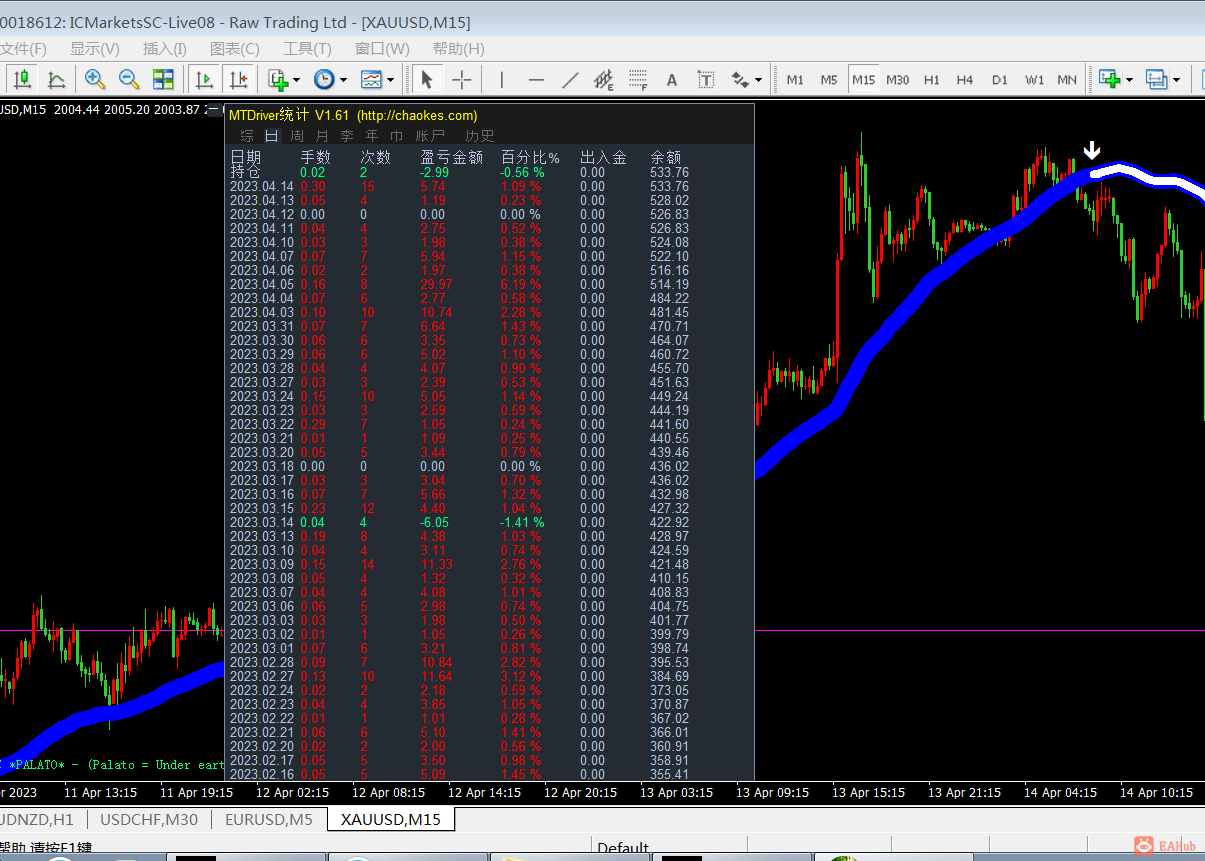Click the 29.97 profit value
Screen dimensions: 1205x861
pos(436,285)
